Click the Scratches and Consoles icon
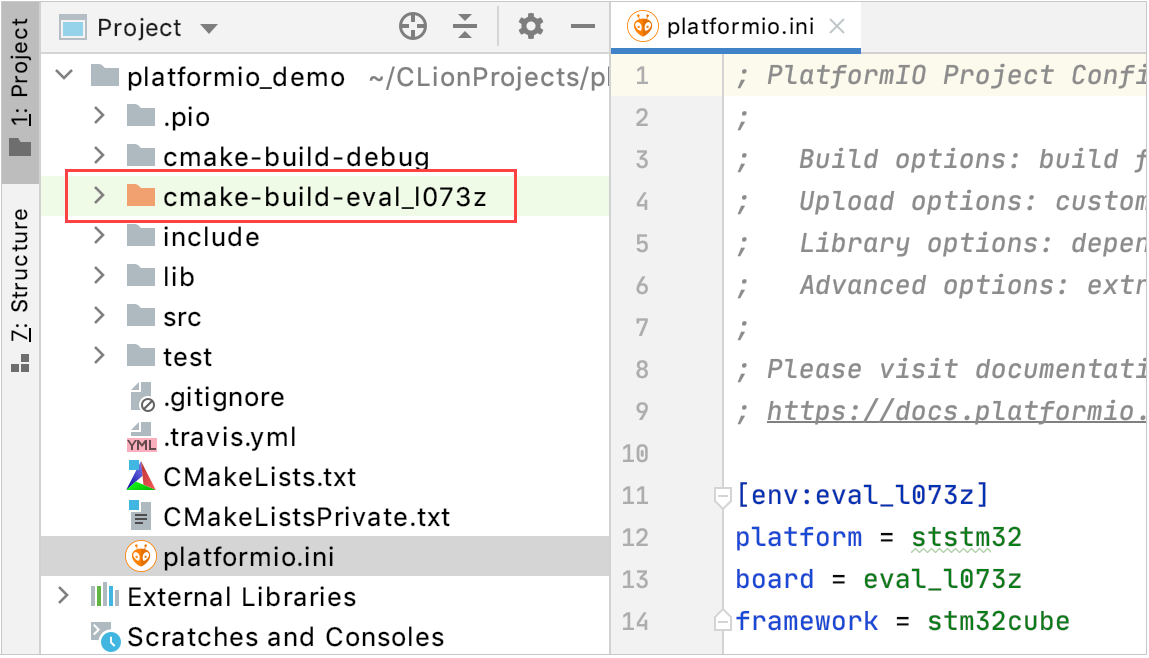This screenshot has width=1149, height=658. tap(105, 637)
